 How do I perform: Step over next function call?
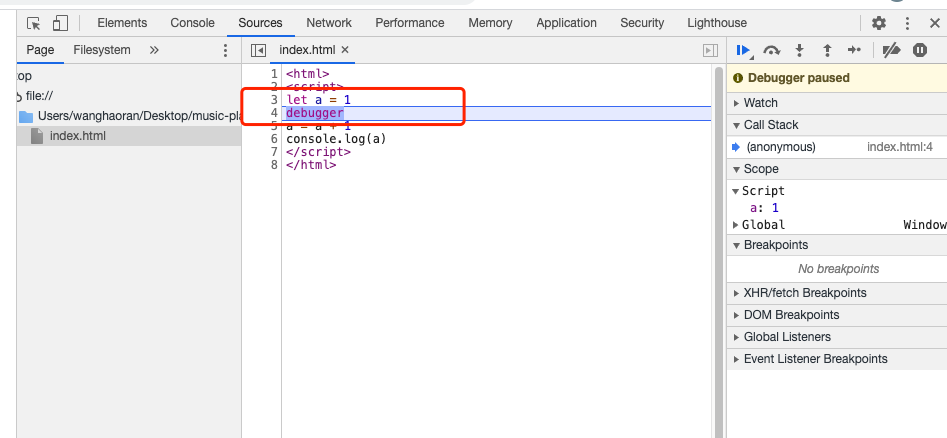[x=771, y=51]
